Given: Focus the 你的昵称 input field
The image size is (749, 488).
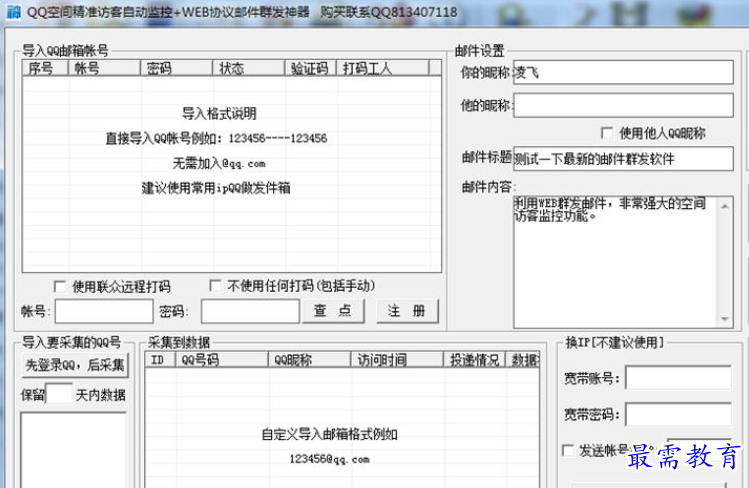Looking at the screenshot, I should click(623, 73).
